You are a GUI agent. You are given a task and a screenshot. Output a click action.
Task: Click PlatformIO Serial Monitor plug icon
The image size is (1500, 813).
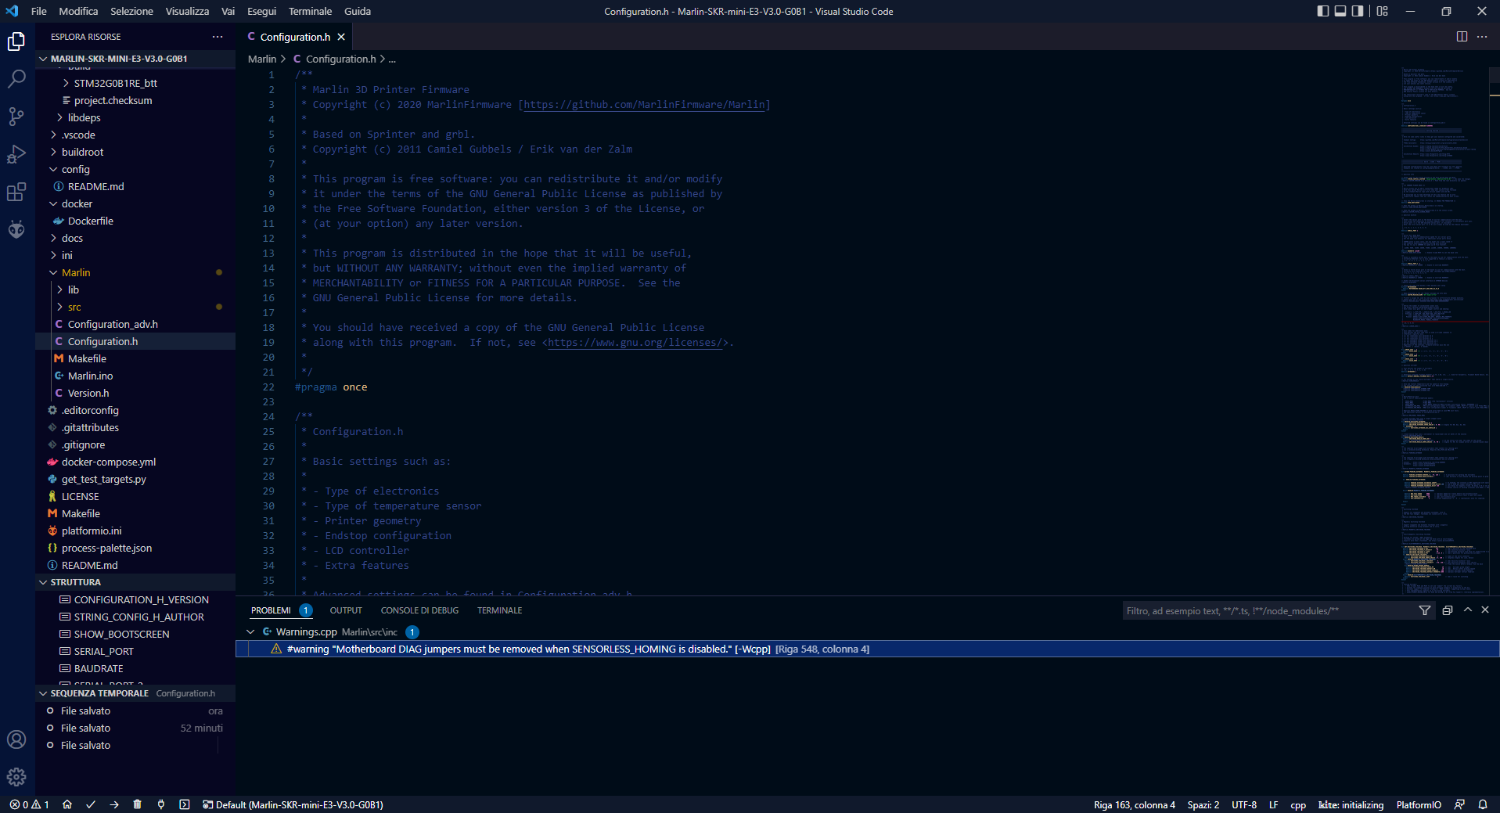click(x=161, y=805)
